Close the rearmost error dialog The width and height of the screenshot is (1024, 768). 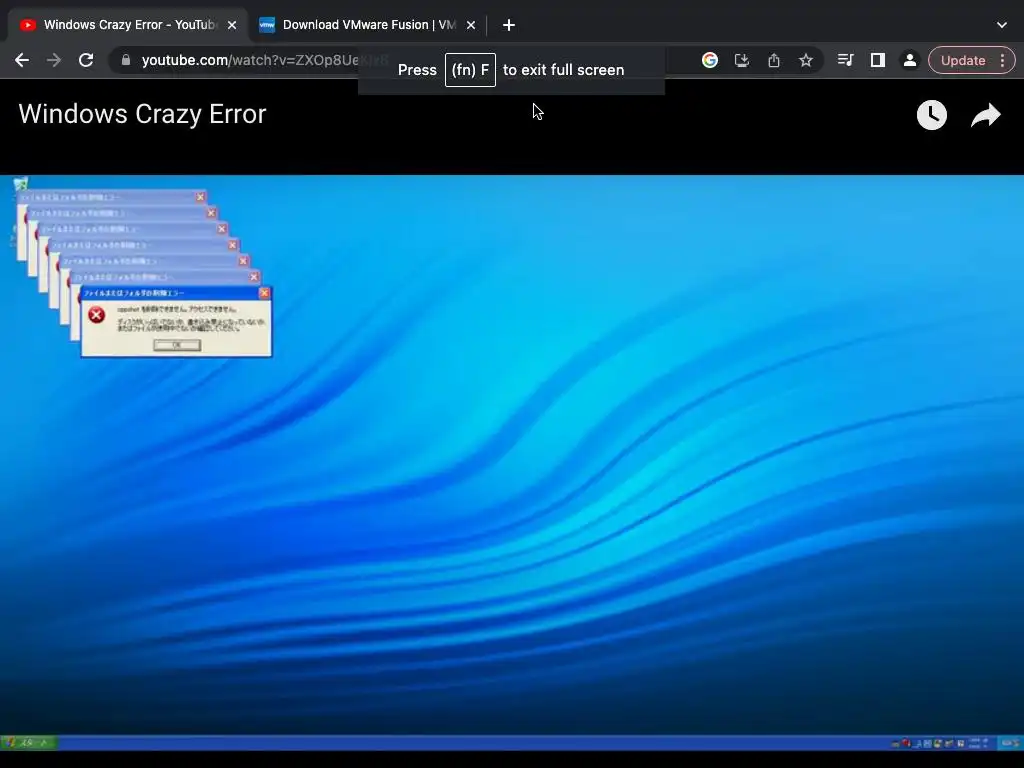[200, 197]
